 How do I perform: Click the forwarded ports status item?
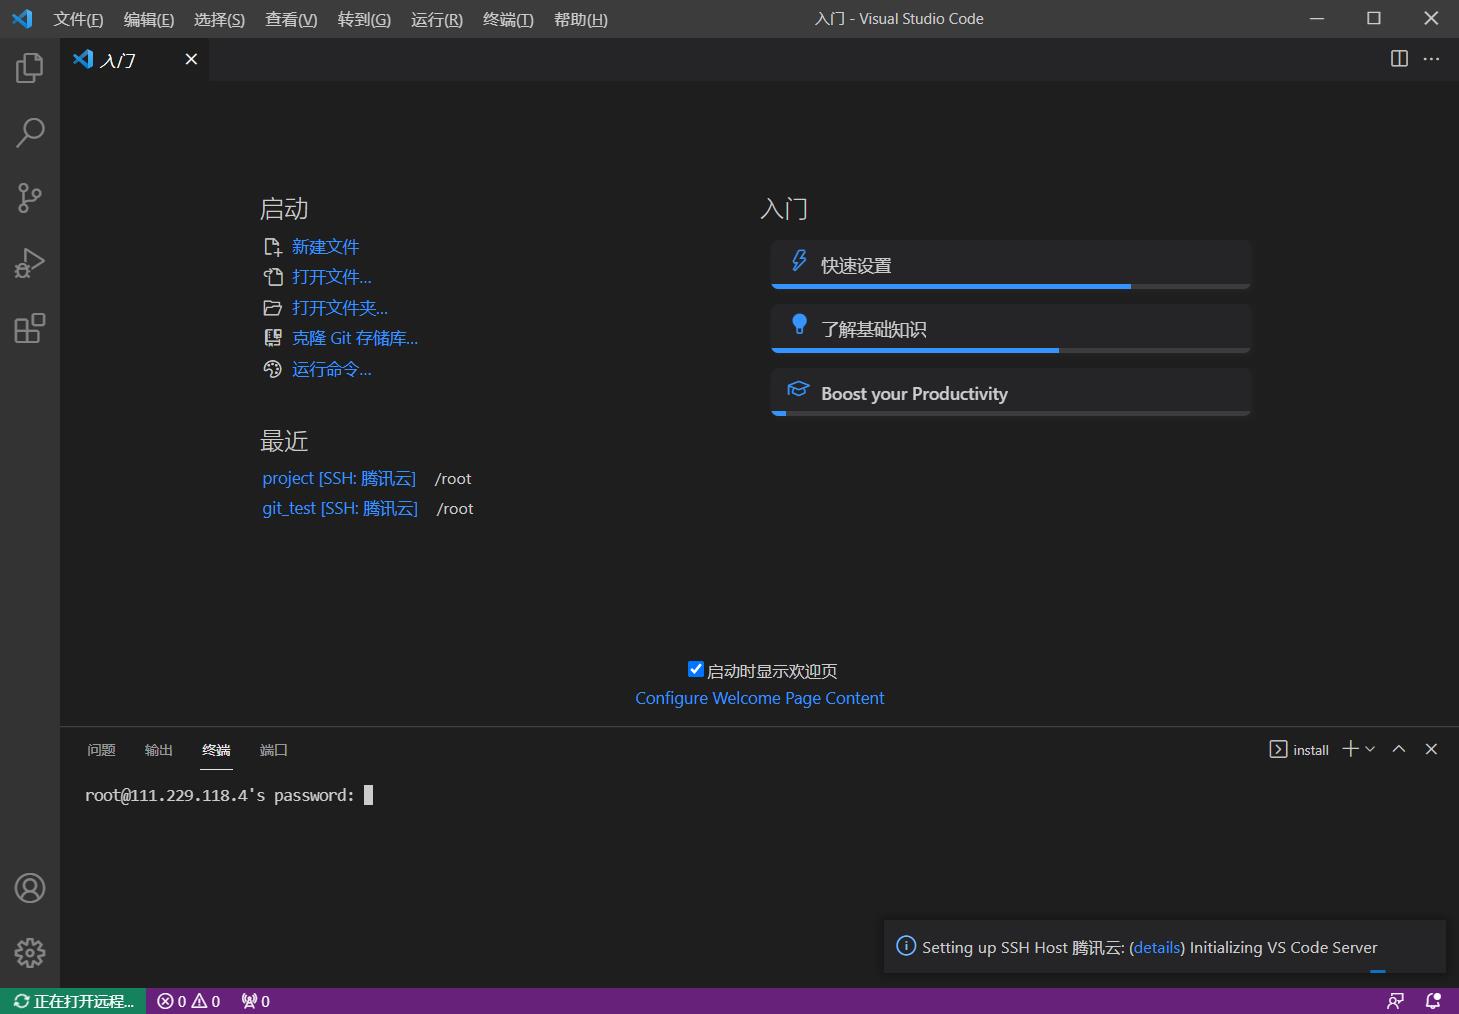coord(256,1001)
